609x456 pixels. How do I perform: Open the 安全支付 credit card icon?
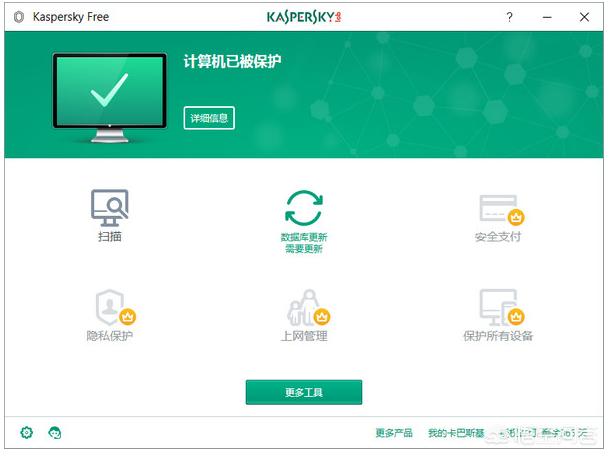point(498,209)
